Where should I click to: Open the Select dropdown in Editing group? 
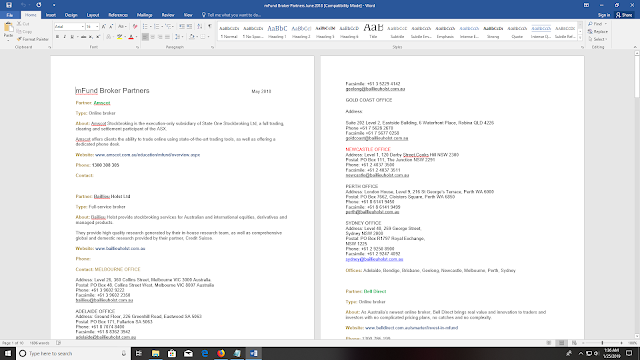[x=599, y=39]
